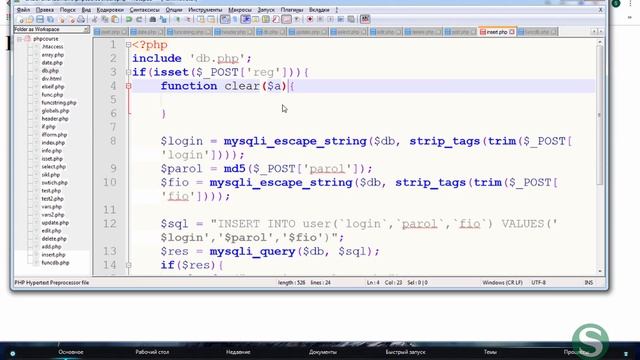Collapse the function fold marker at line 4
Viewport: 640px width, 360px height.
pos(128,86)
